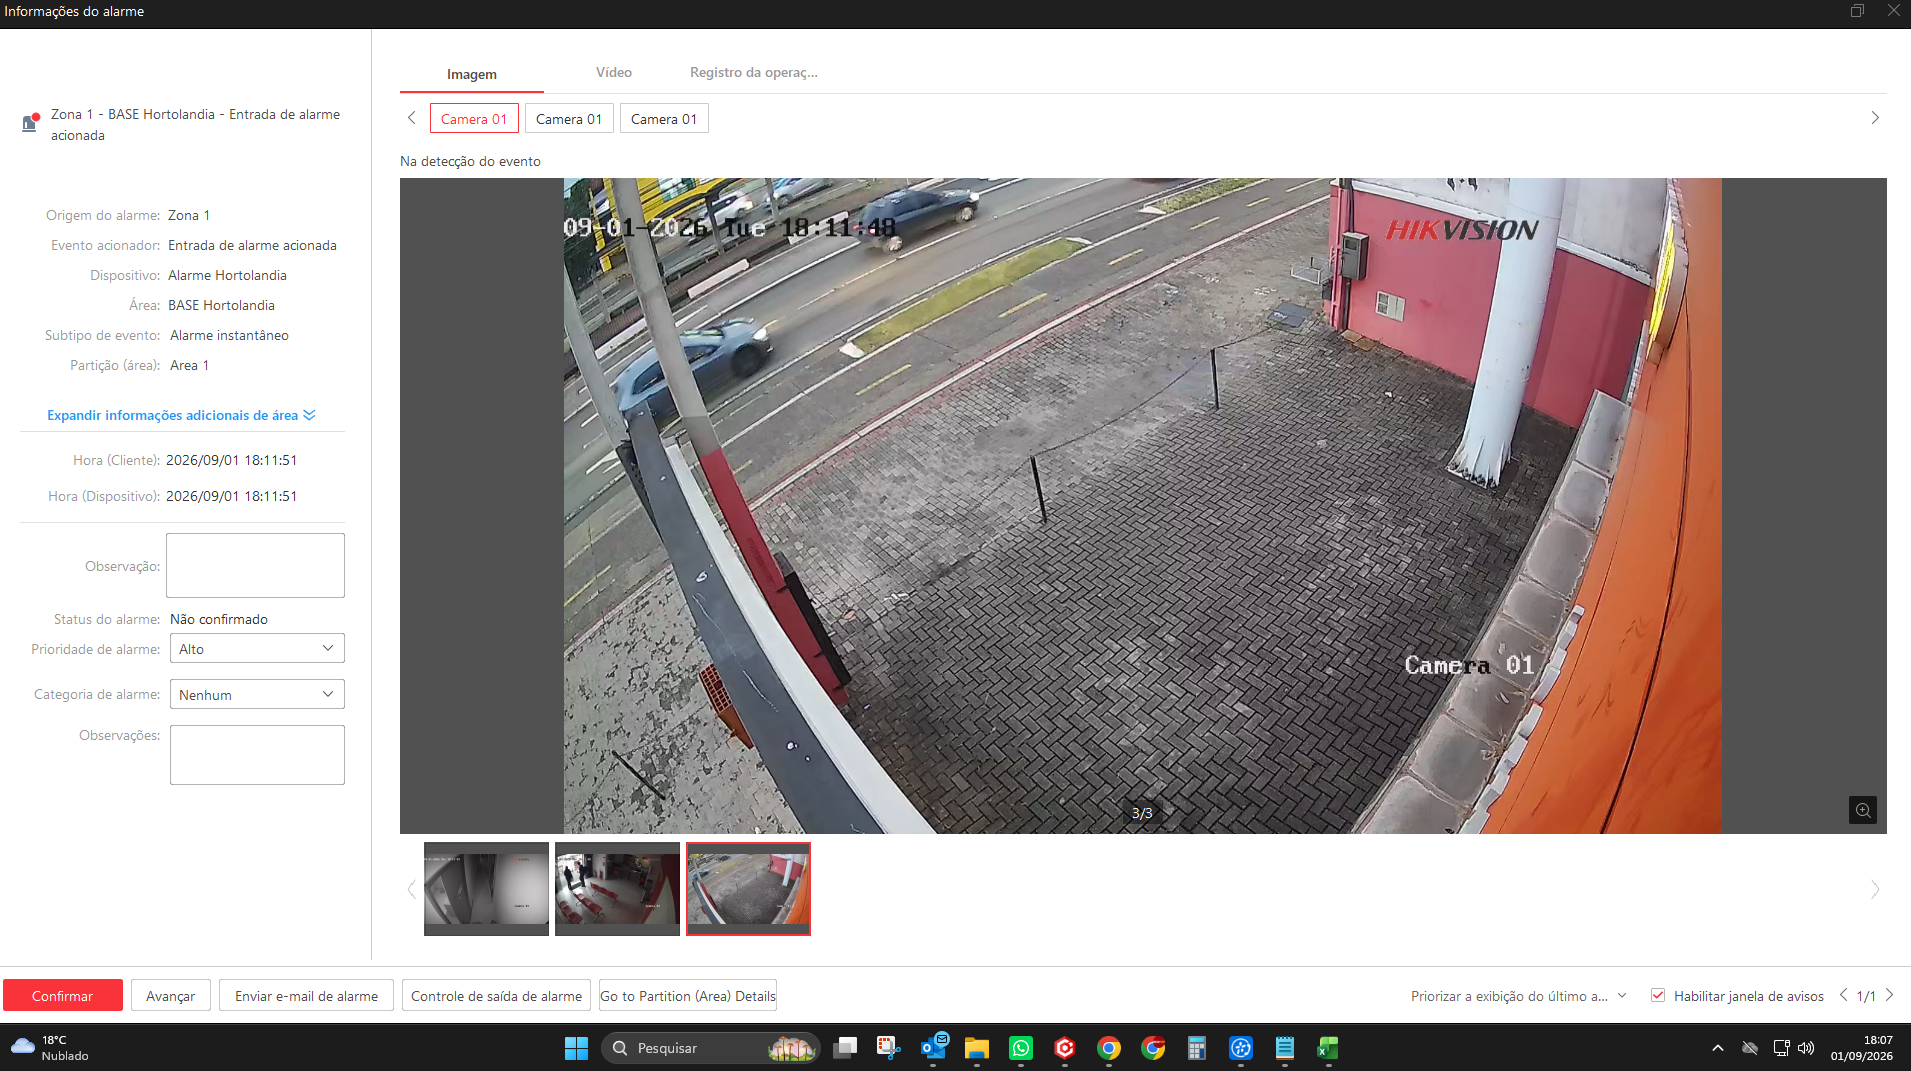Open the weather widget showing 18°C Nublado
1911x1071 pixels.
coord(50,1048)
